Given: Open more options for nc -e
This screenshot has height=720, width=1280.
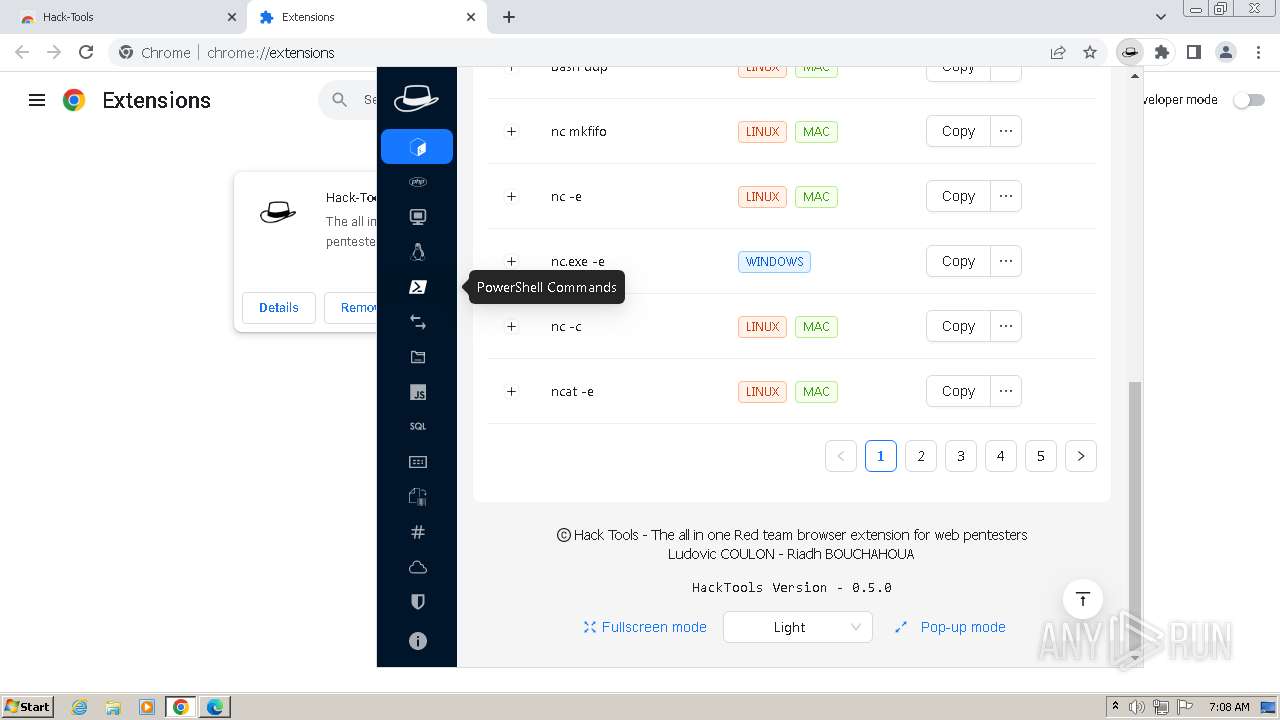Looking at the screenshot, I should (1006, 196).
